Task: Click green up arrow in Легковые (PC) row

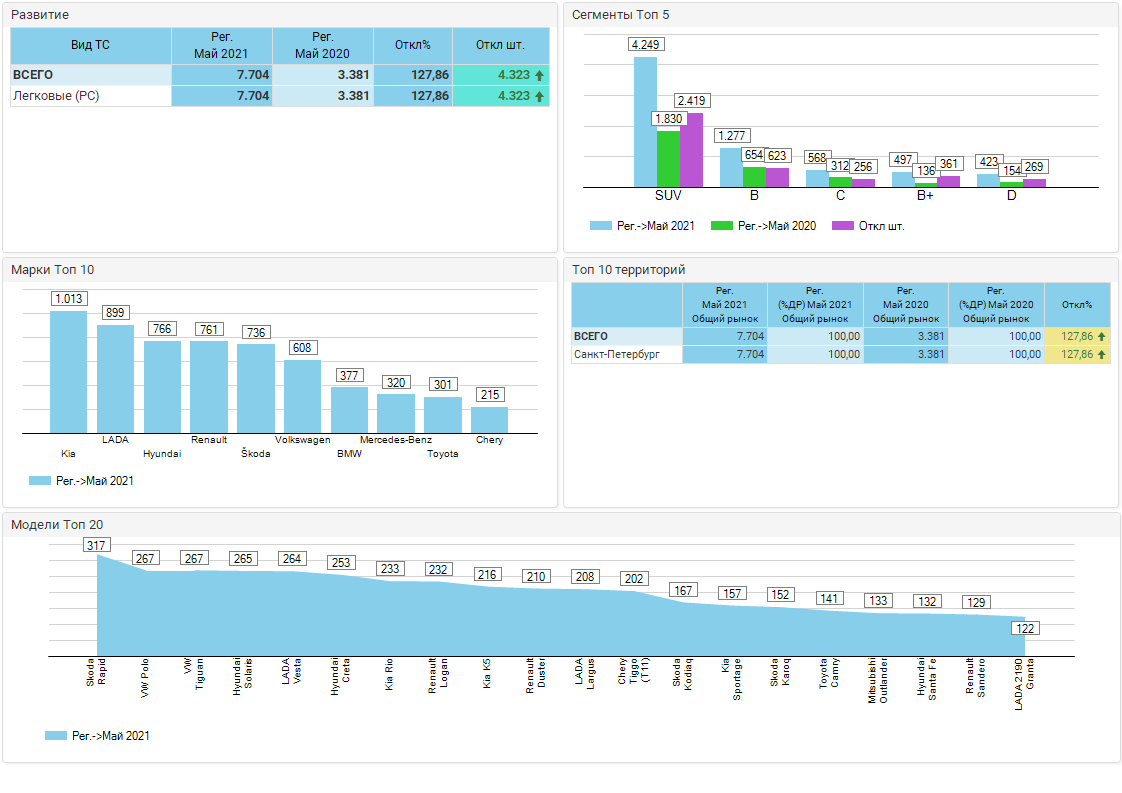Action: coord(540,96)
